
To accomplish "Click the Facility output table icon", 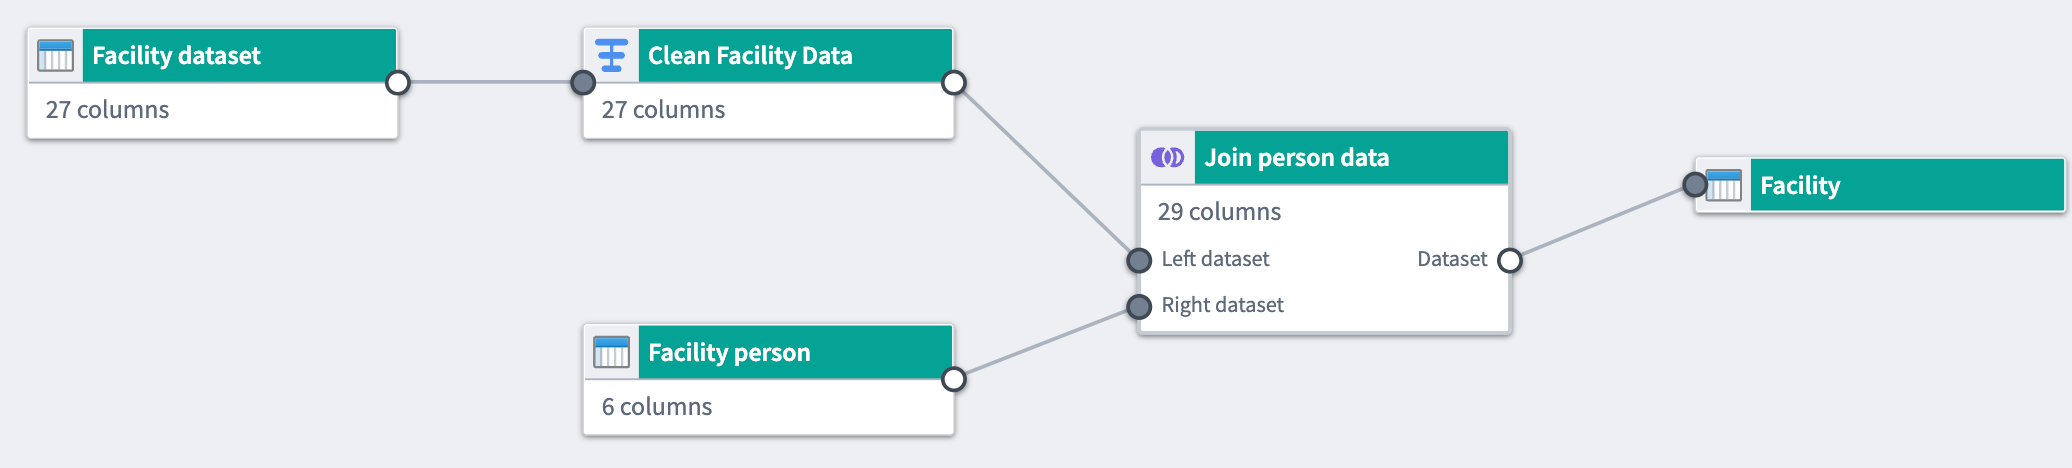I will [1724, 185].
